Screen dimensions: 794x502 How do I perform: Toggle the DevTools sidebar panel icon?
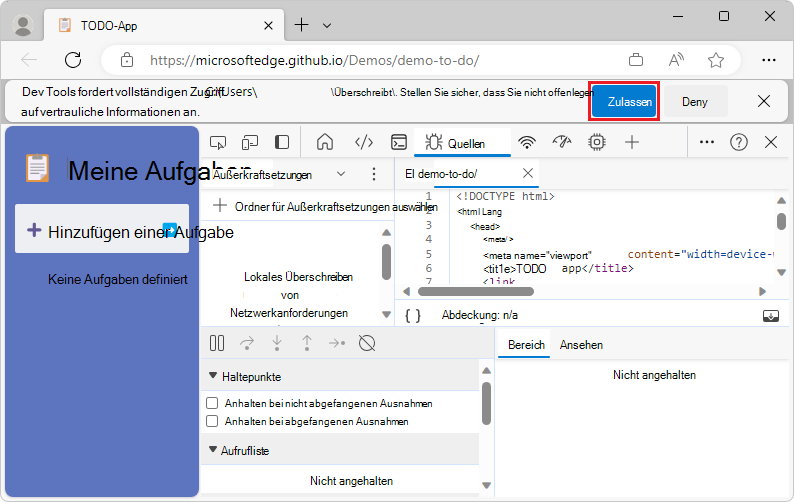click(x=282, y=142)
